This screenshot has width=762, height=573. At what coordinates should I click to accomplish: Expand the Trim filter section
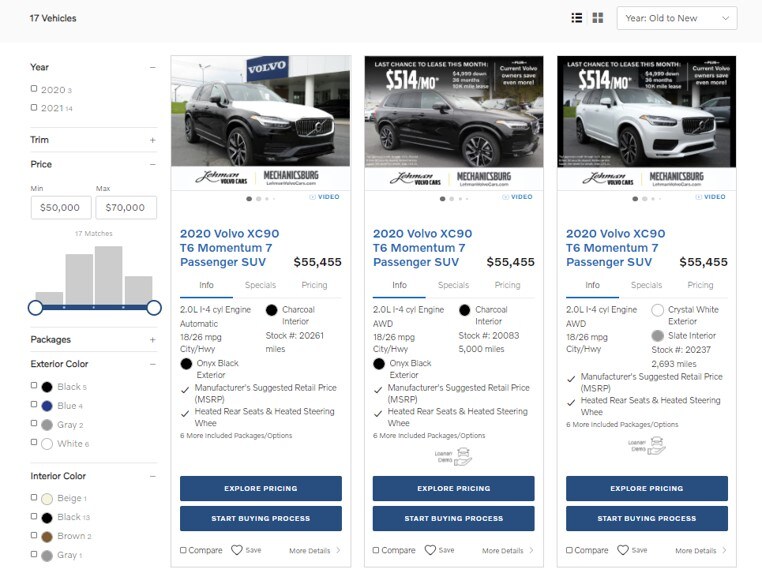pos(153,140)
